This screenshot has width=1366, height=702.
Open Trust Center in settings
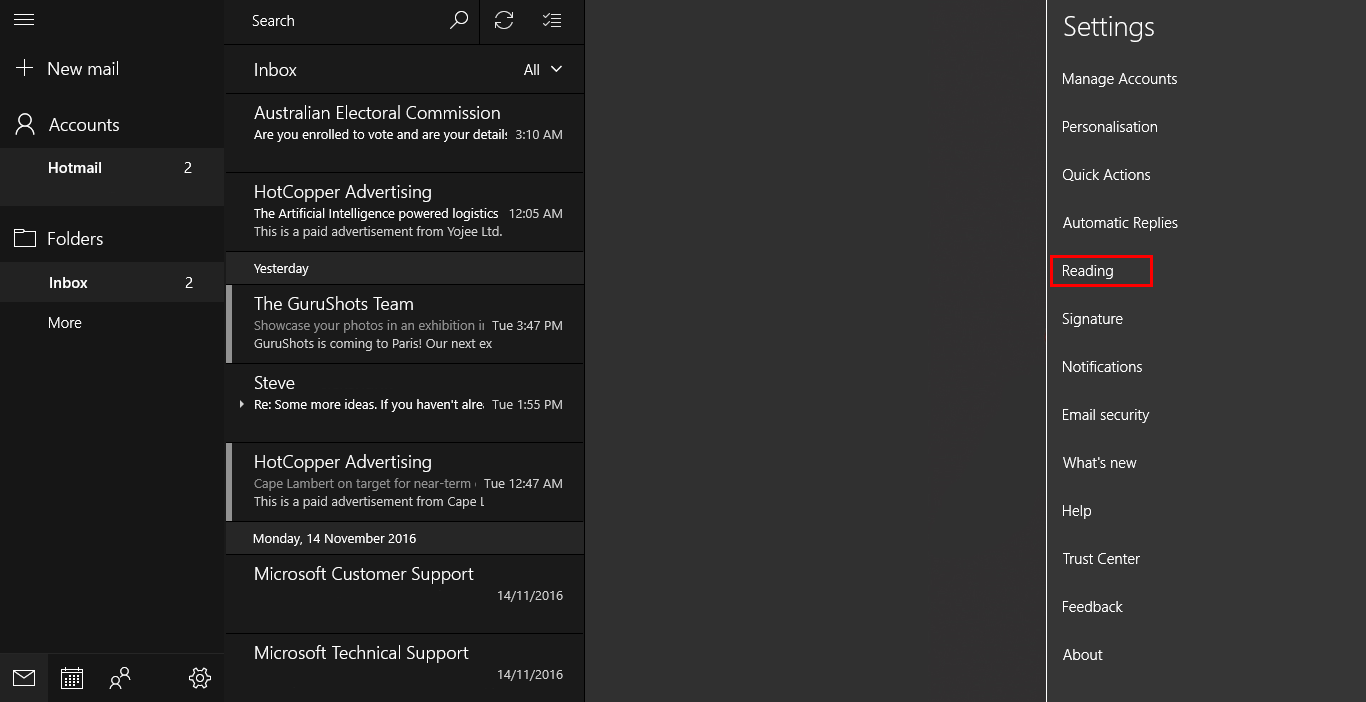[1101, 559]
